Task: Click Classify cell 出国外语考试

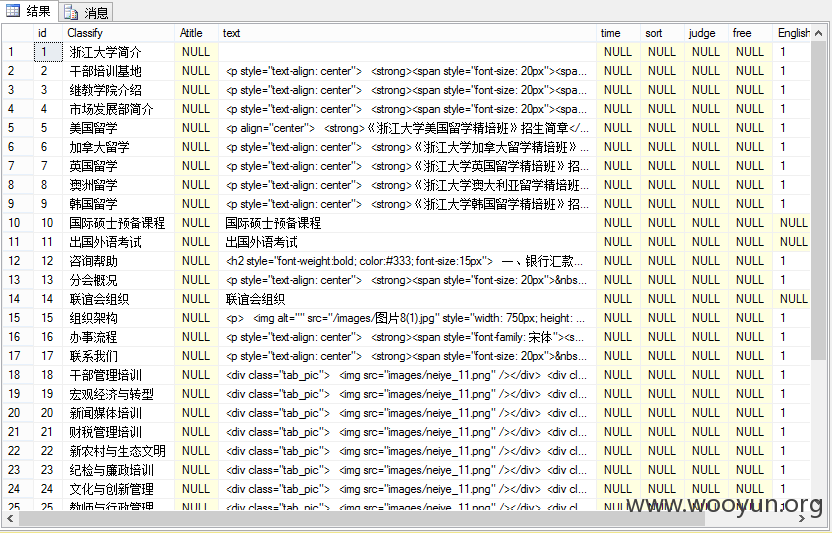Action: click(x=118, y=242)
